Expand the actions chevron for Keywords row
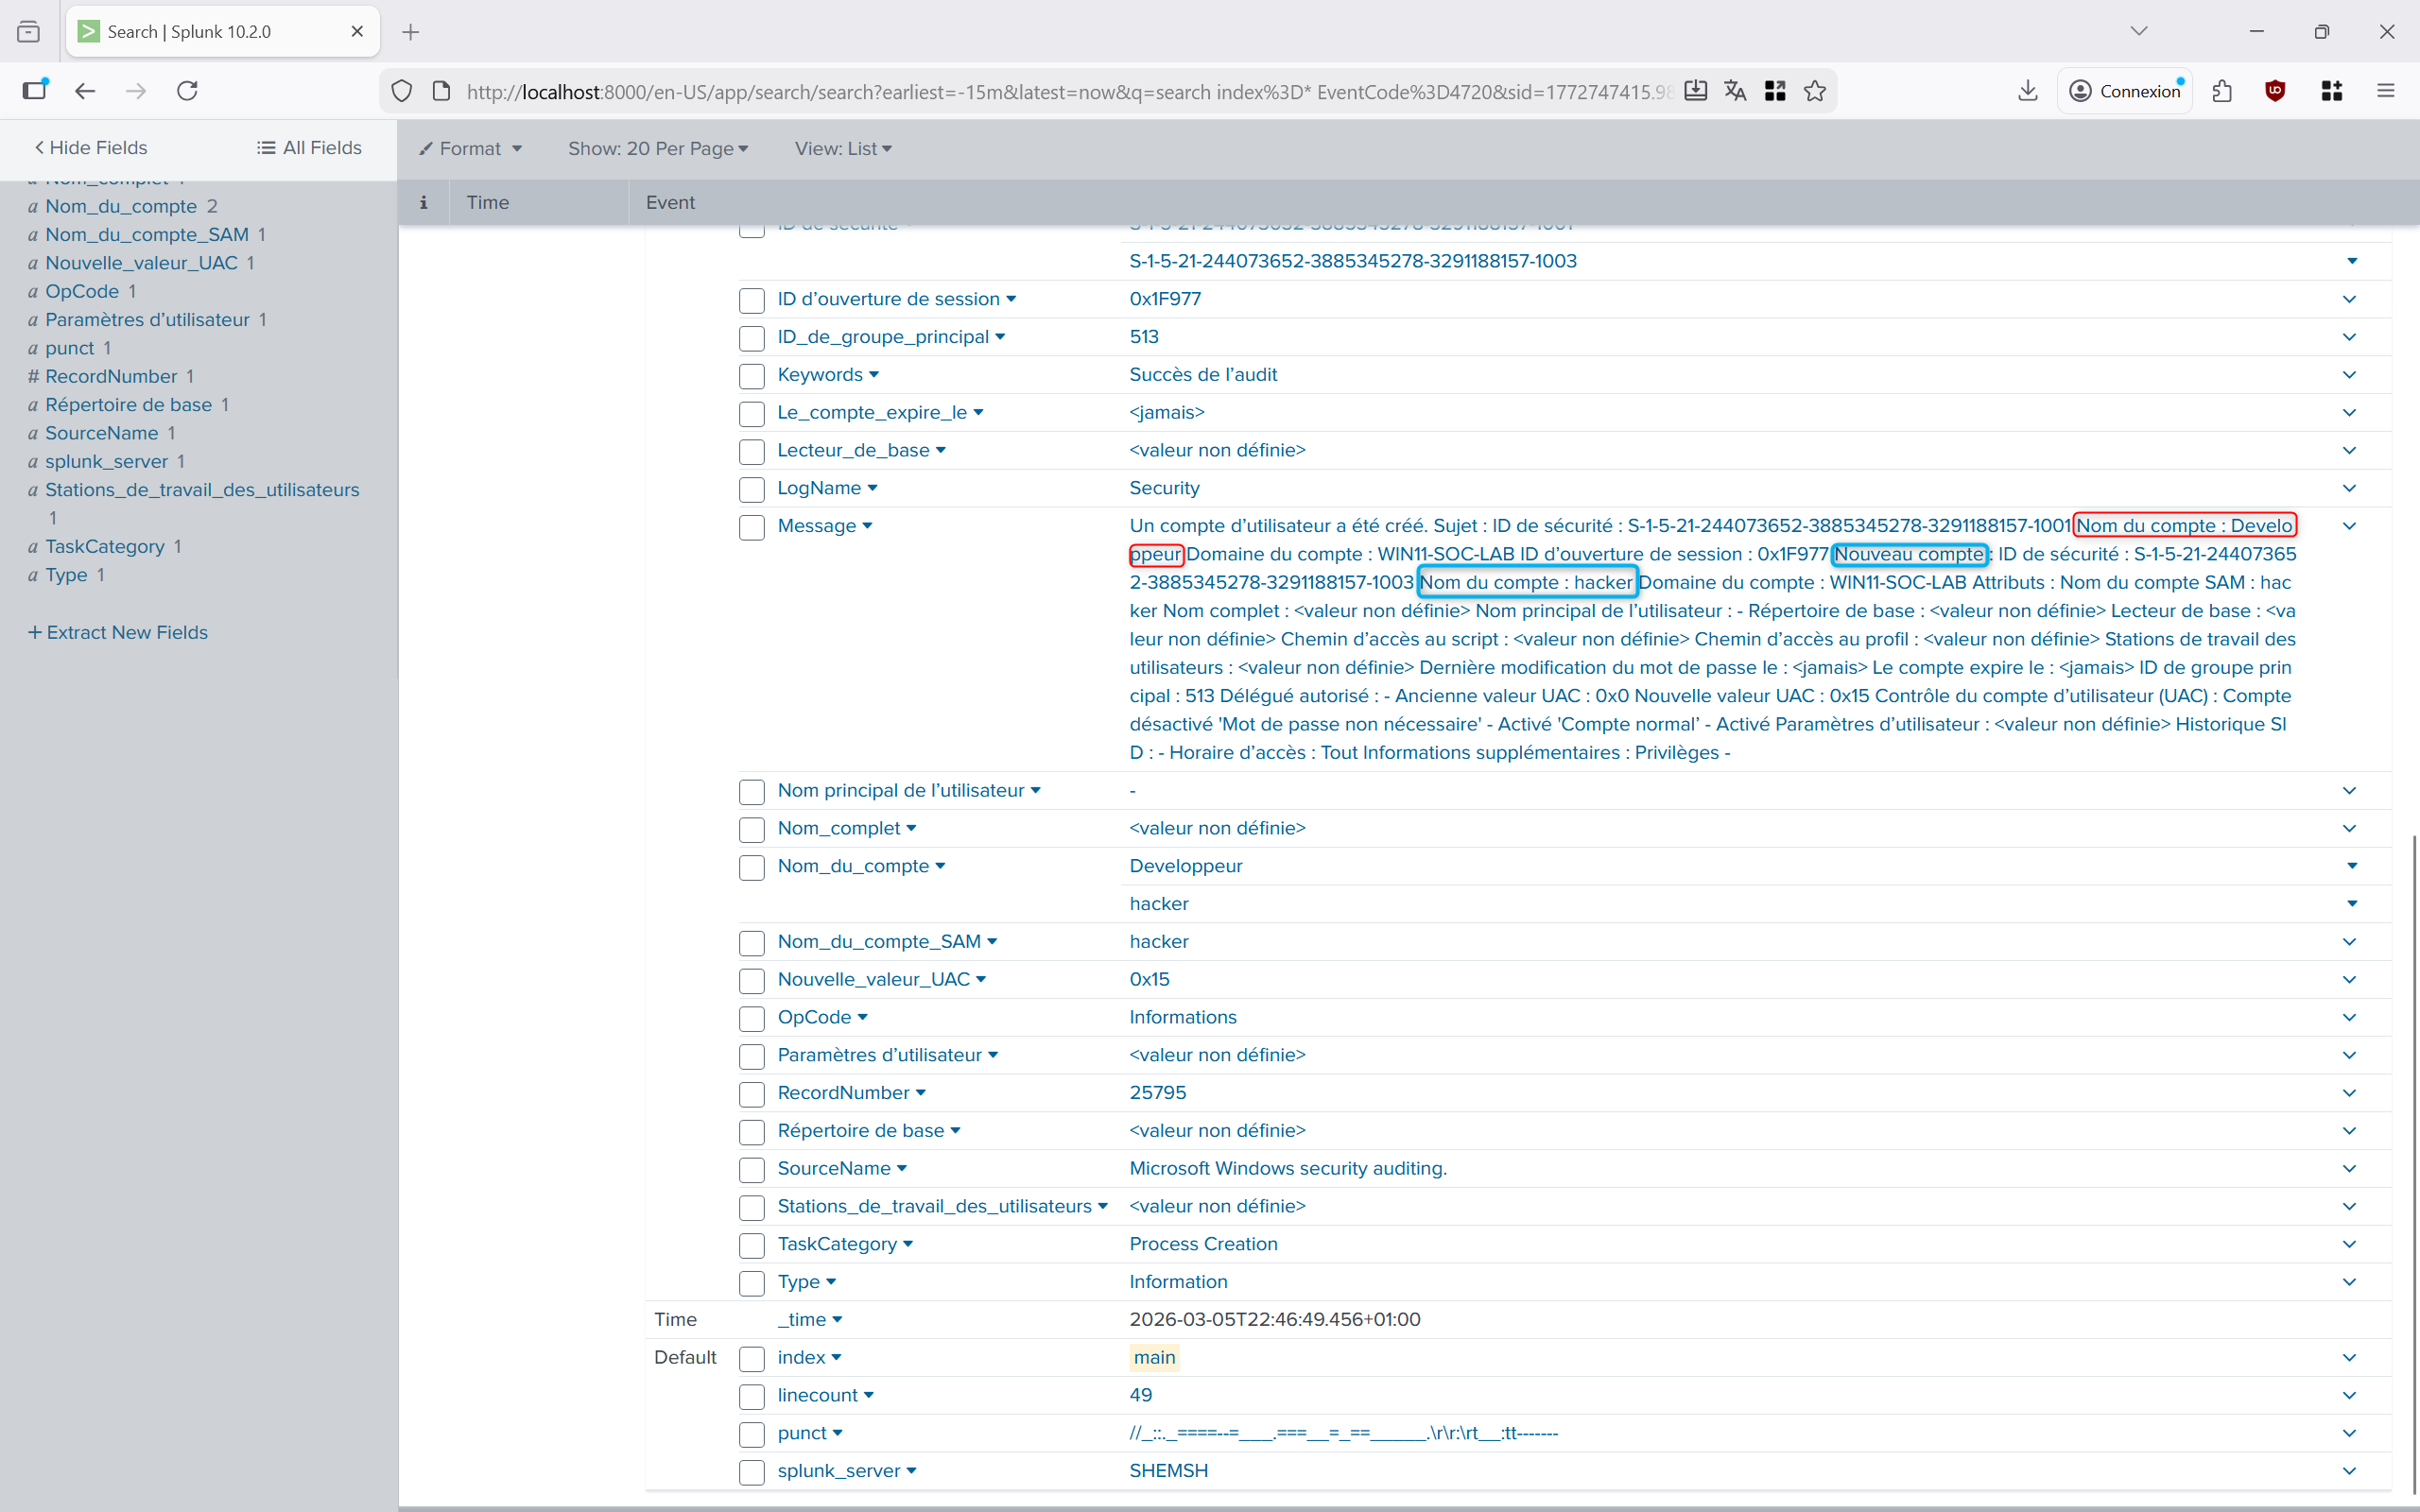 coord(2349,375)
